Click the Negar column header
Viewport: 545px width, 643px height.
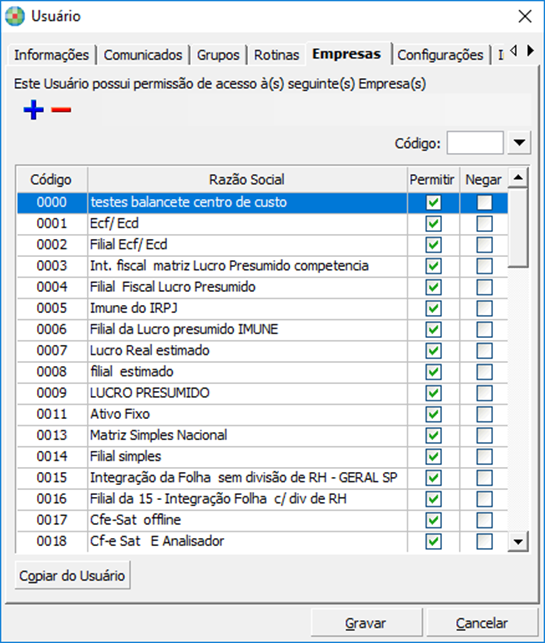483,180
